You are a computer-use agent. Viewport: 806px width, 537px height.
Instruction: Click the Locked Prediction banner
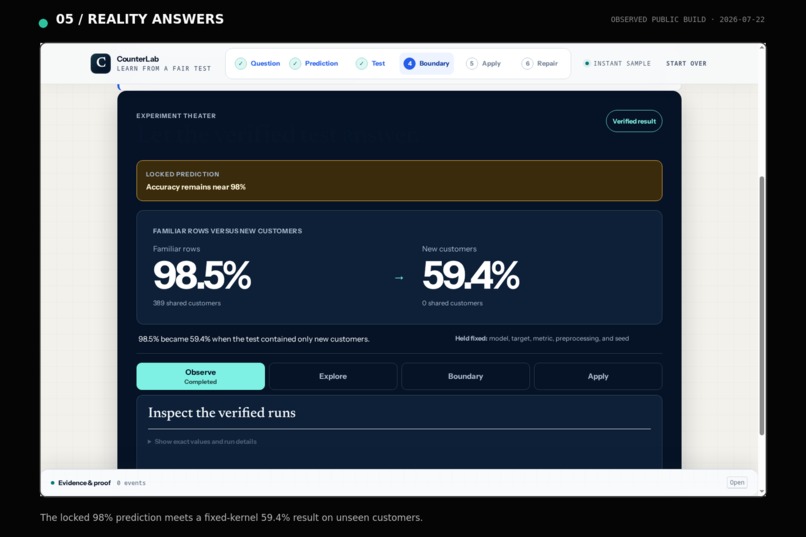coord(399,180)
